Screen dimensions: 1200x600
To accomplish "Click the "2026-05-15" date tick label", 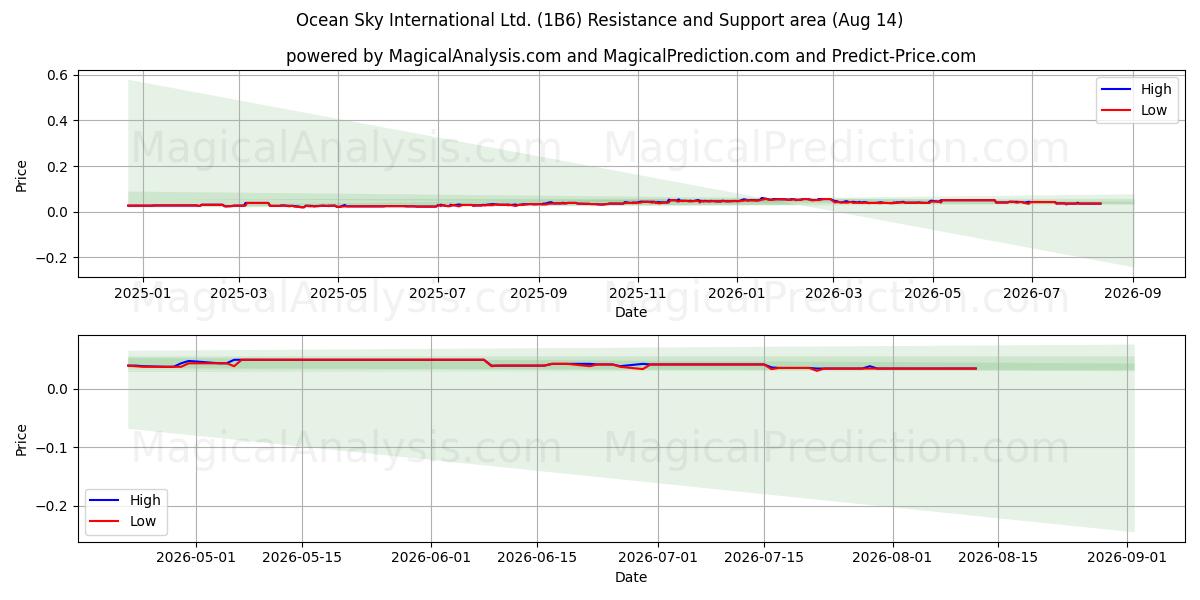I will 302,558.
